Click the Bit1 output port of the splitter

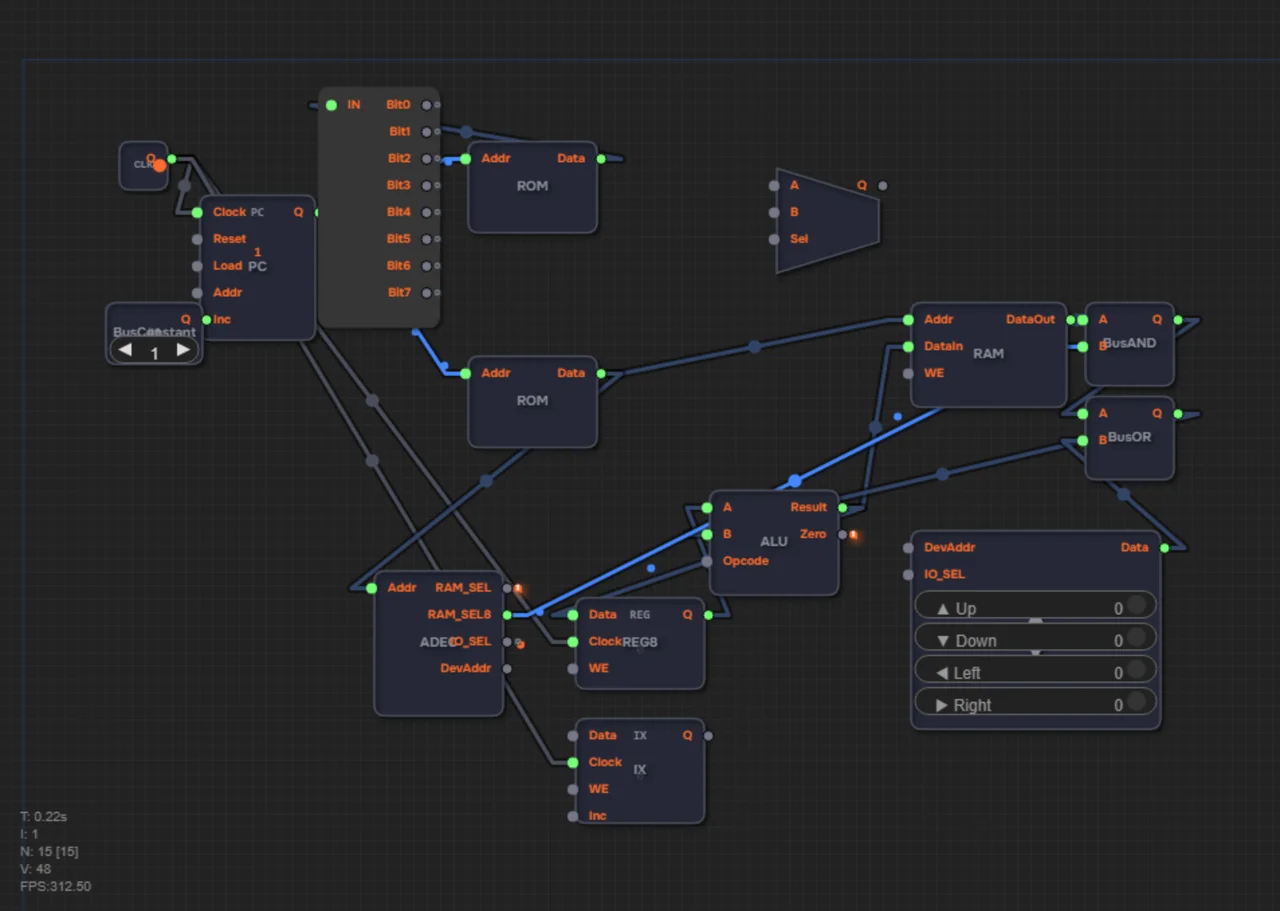coord(427,132)
